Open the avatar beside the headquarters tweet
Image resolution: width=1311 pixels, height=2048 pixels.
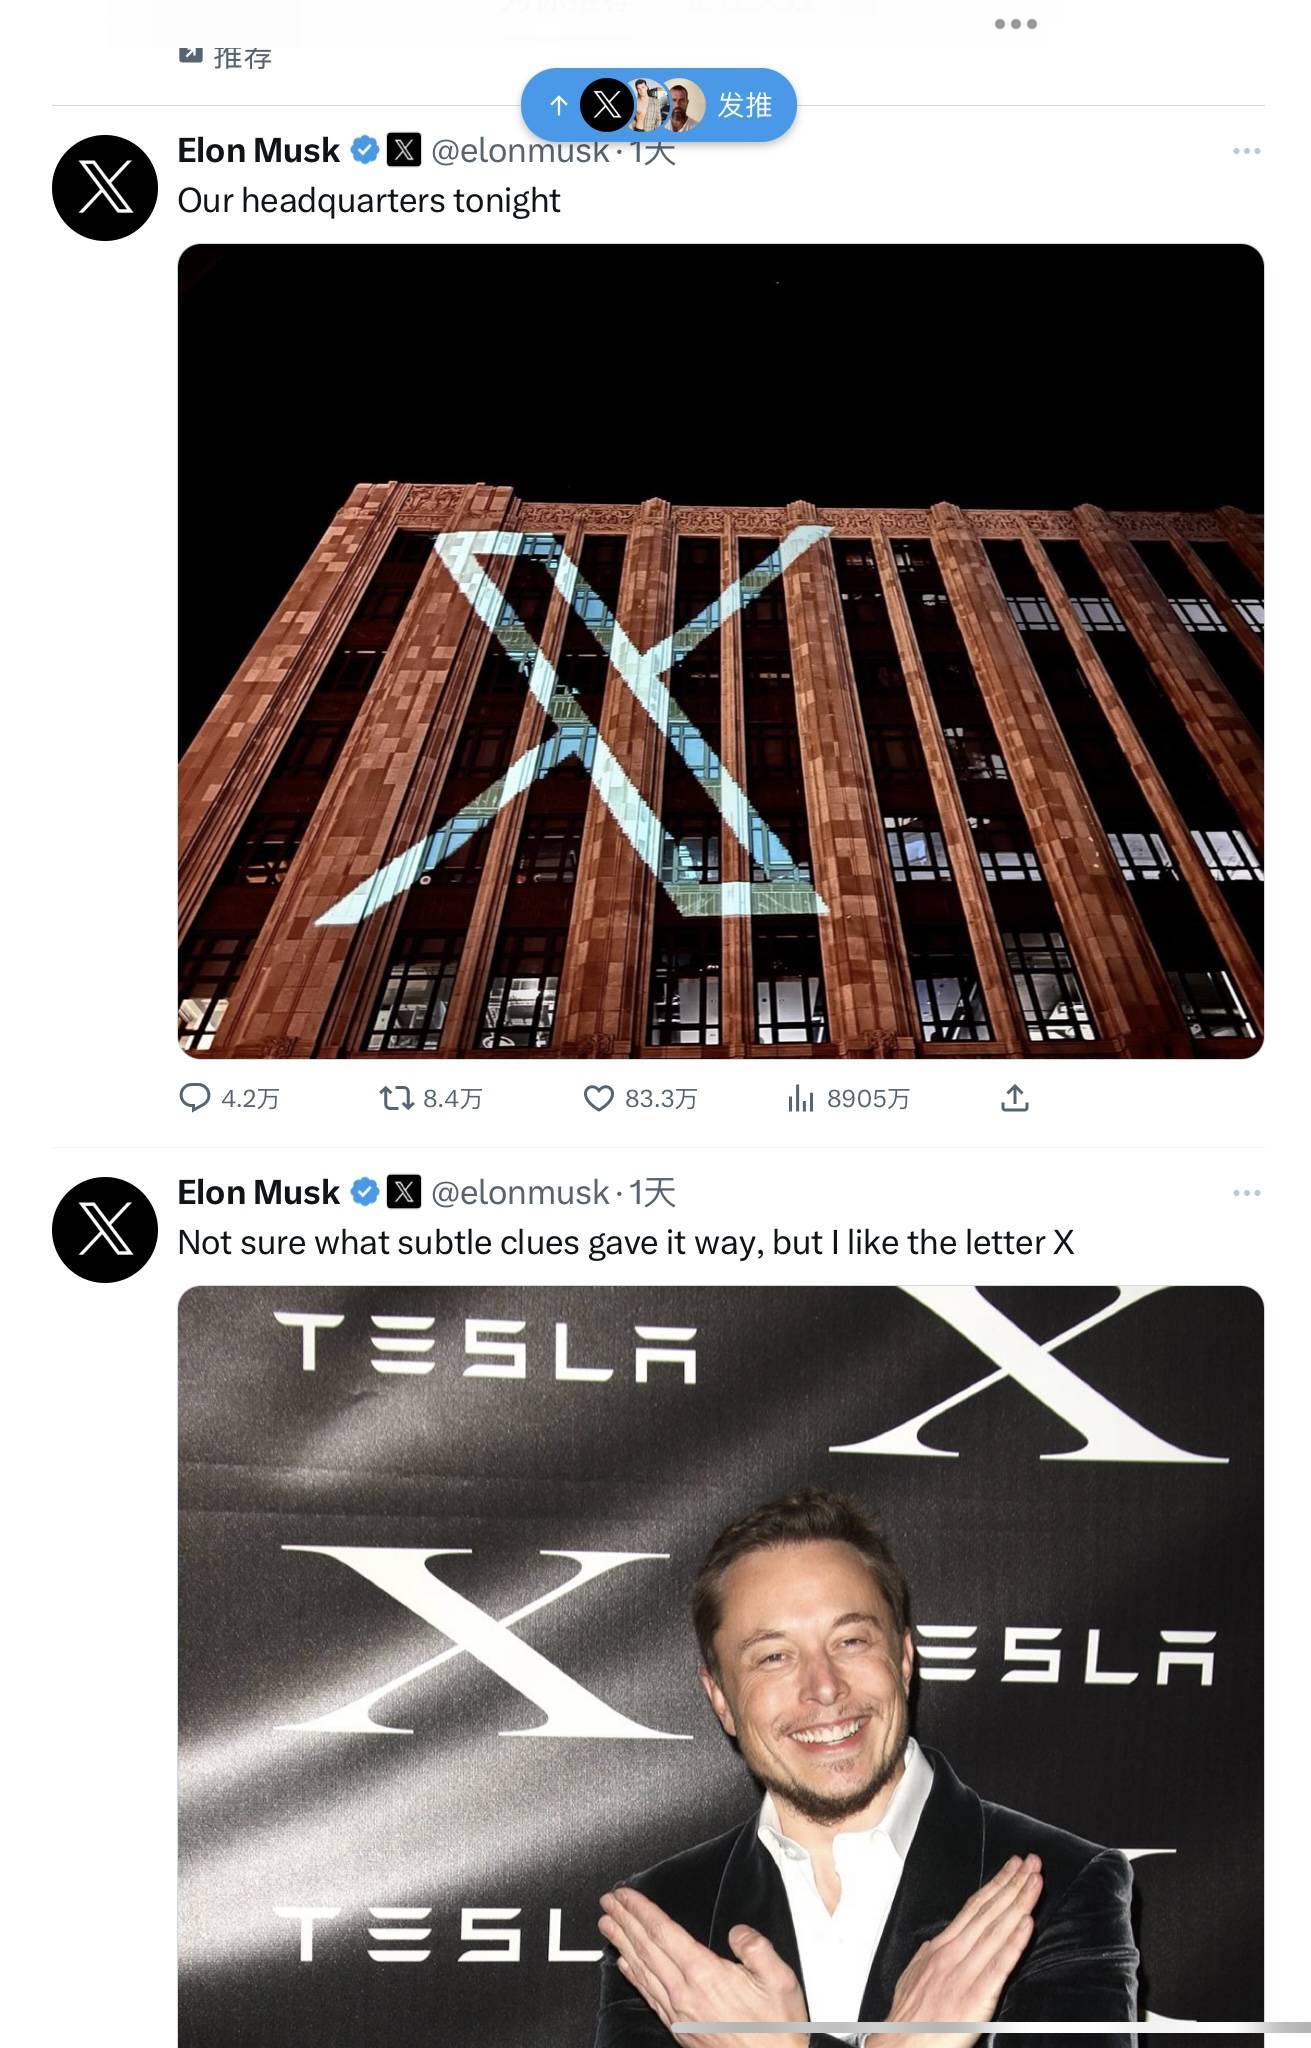click(105, 188)
